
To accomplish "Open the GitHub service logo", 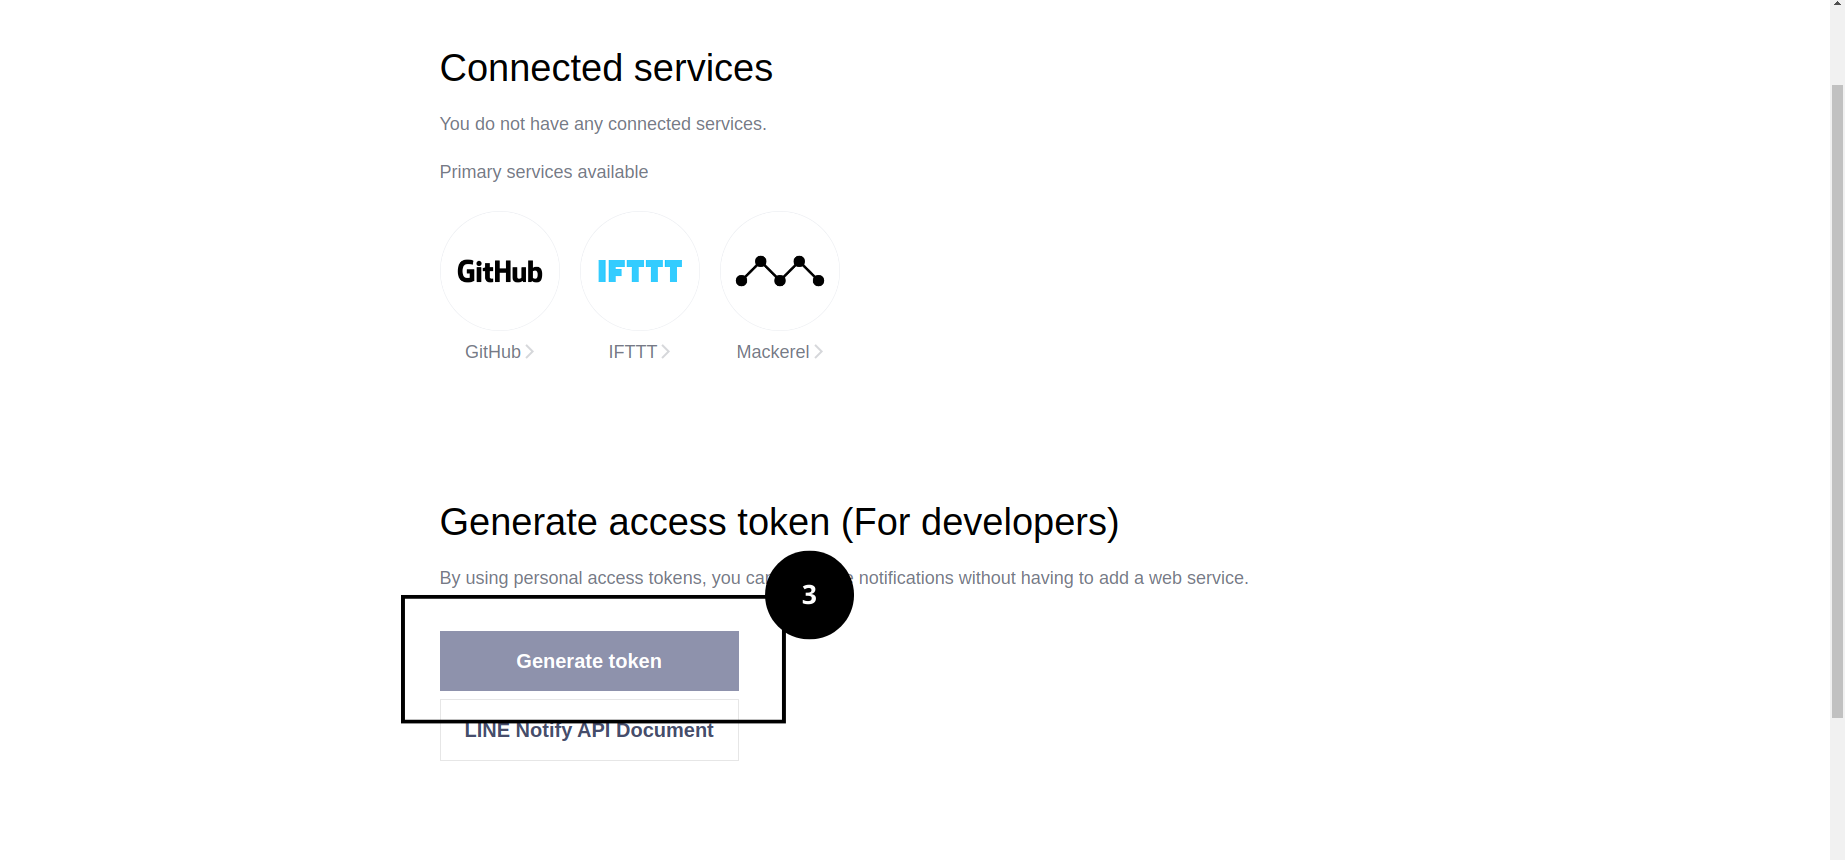I will tap(499, 271).
